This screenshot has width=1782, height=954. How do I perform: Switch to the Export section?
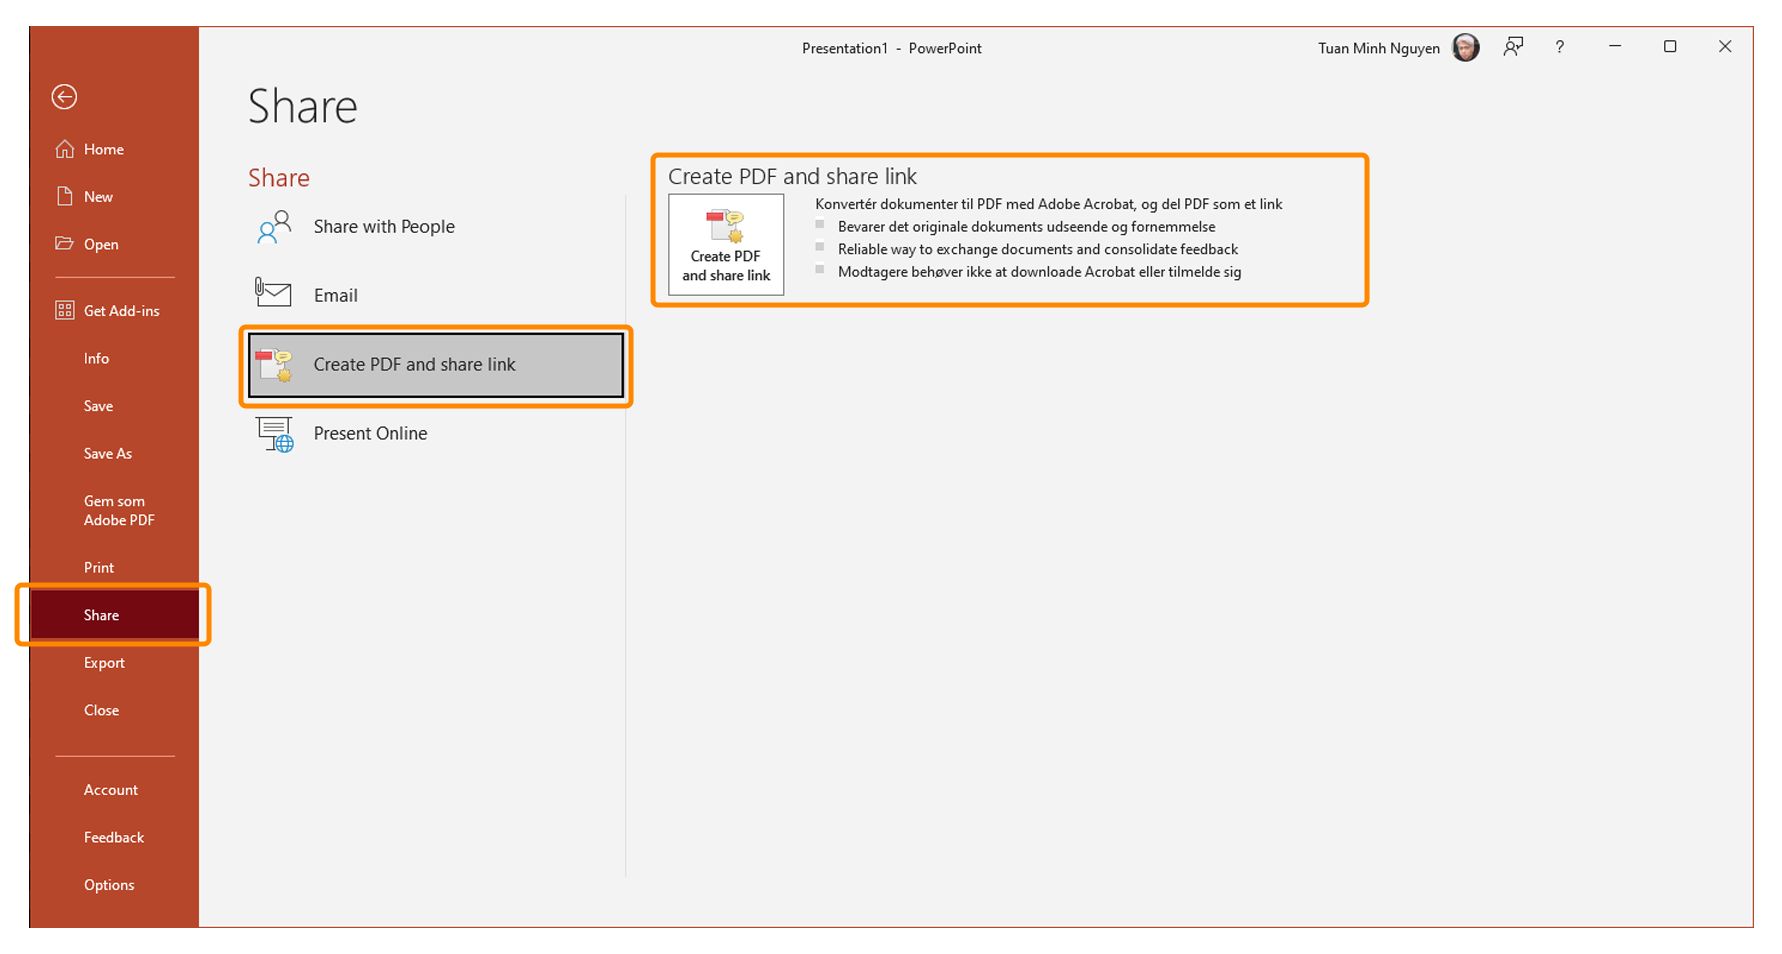pyautogui.click(x=104, y=662)
